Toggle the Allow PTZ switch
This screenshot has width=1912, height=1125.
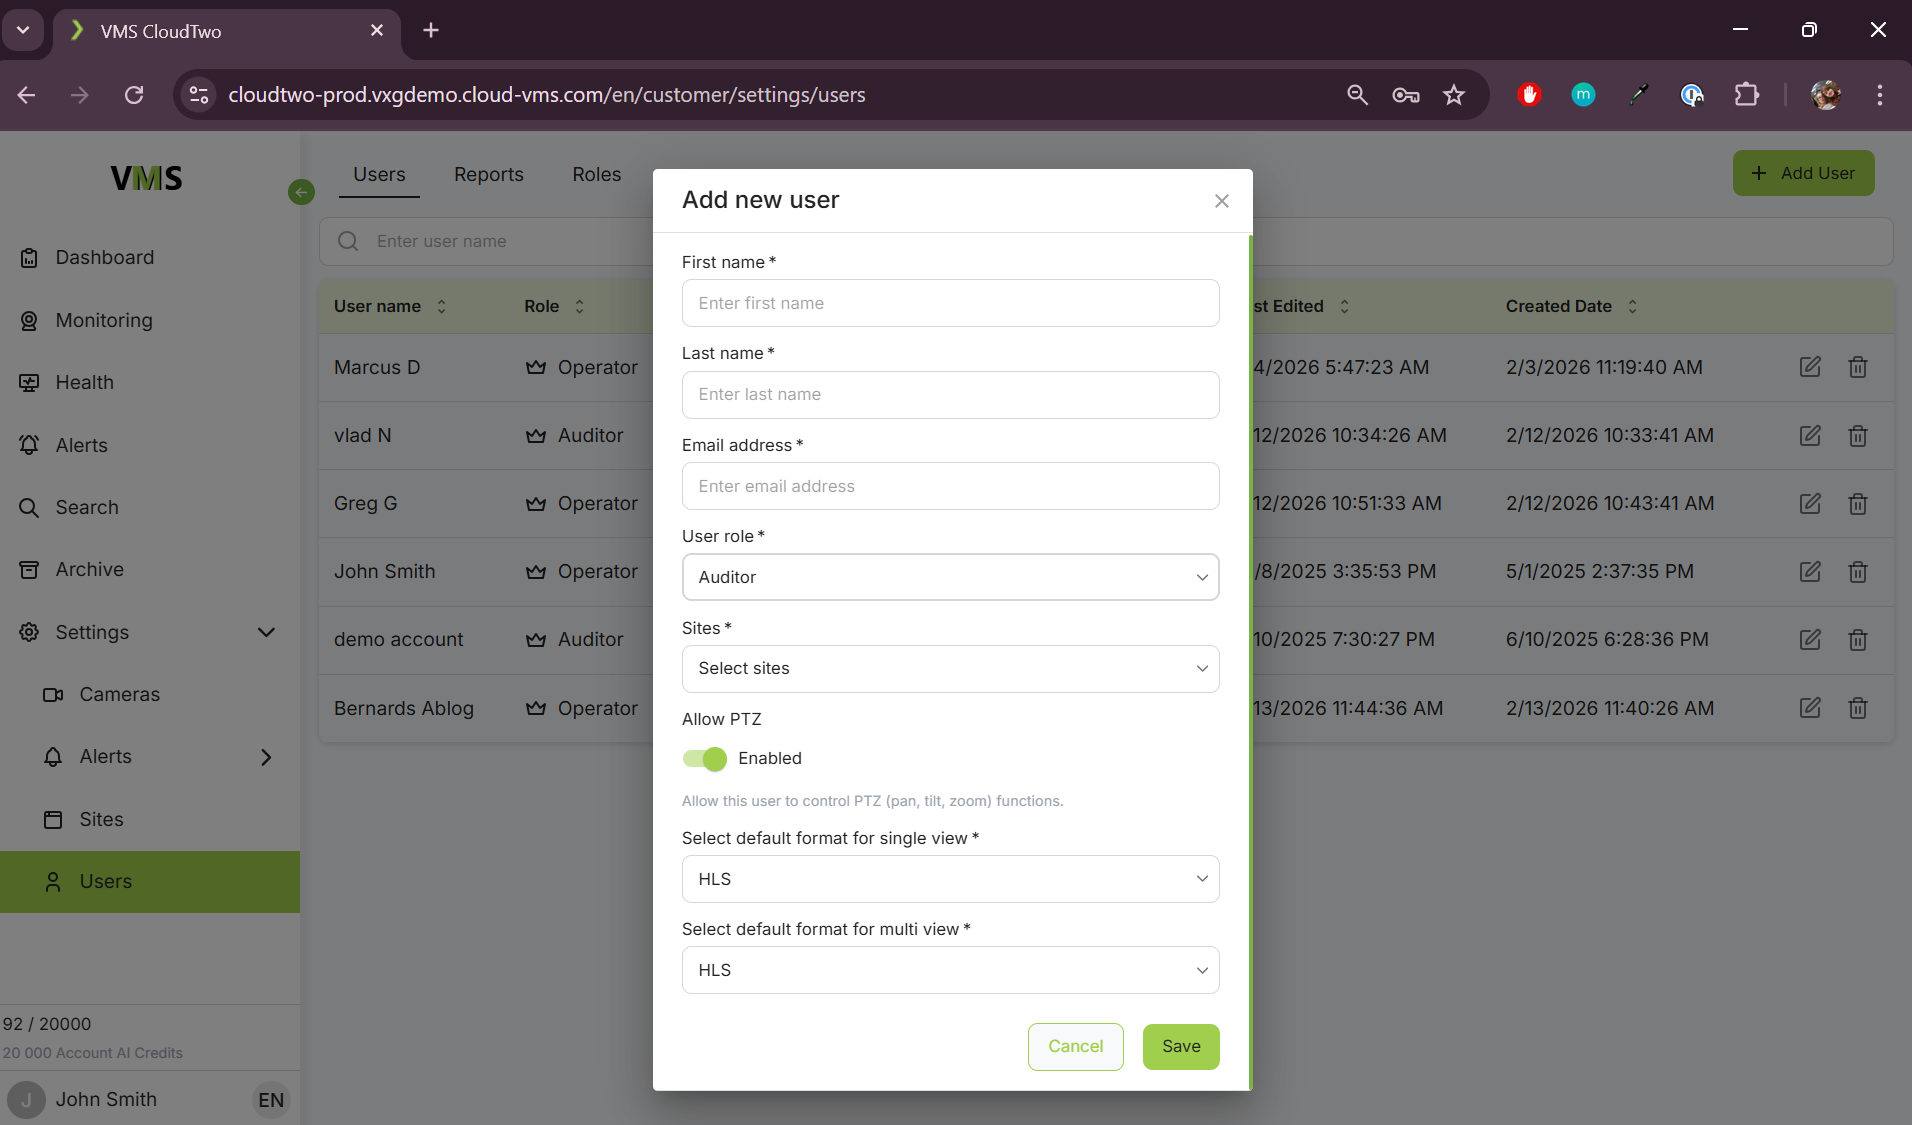[704, 759]
